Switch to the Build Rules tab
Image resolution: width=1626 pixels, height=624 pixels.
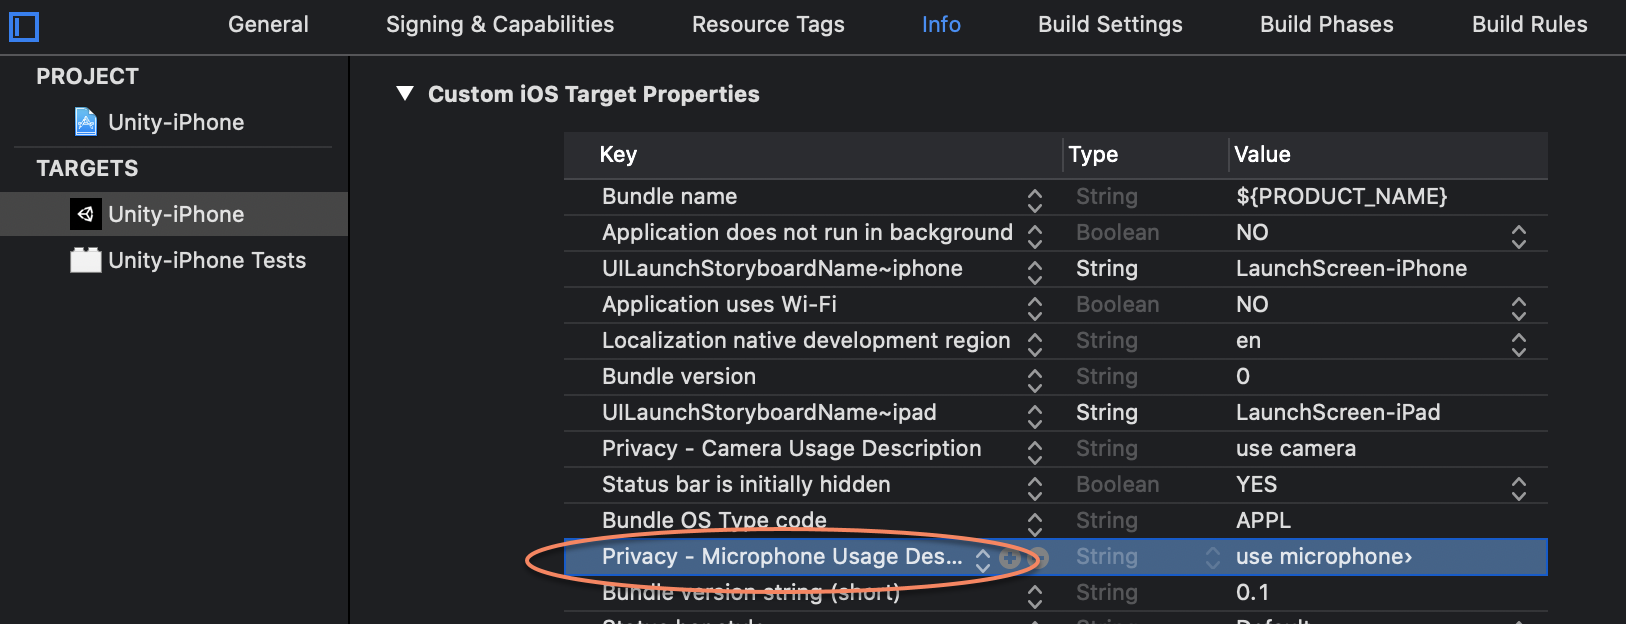click(1529, 24)
